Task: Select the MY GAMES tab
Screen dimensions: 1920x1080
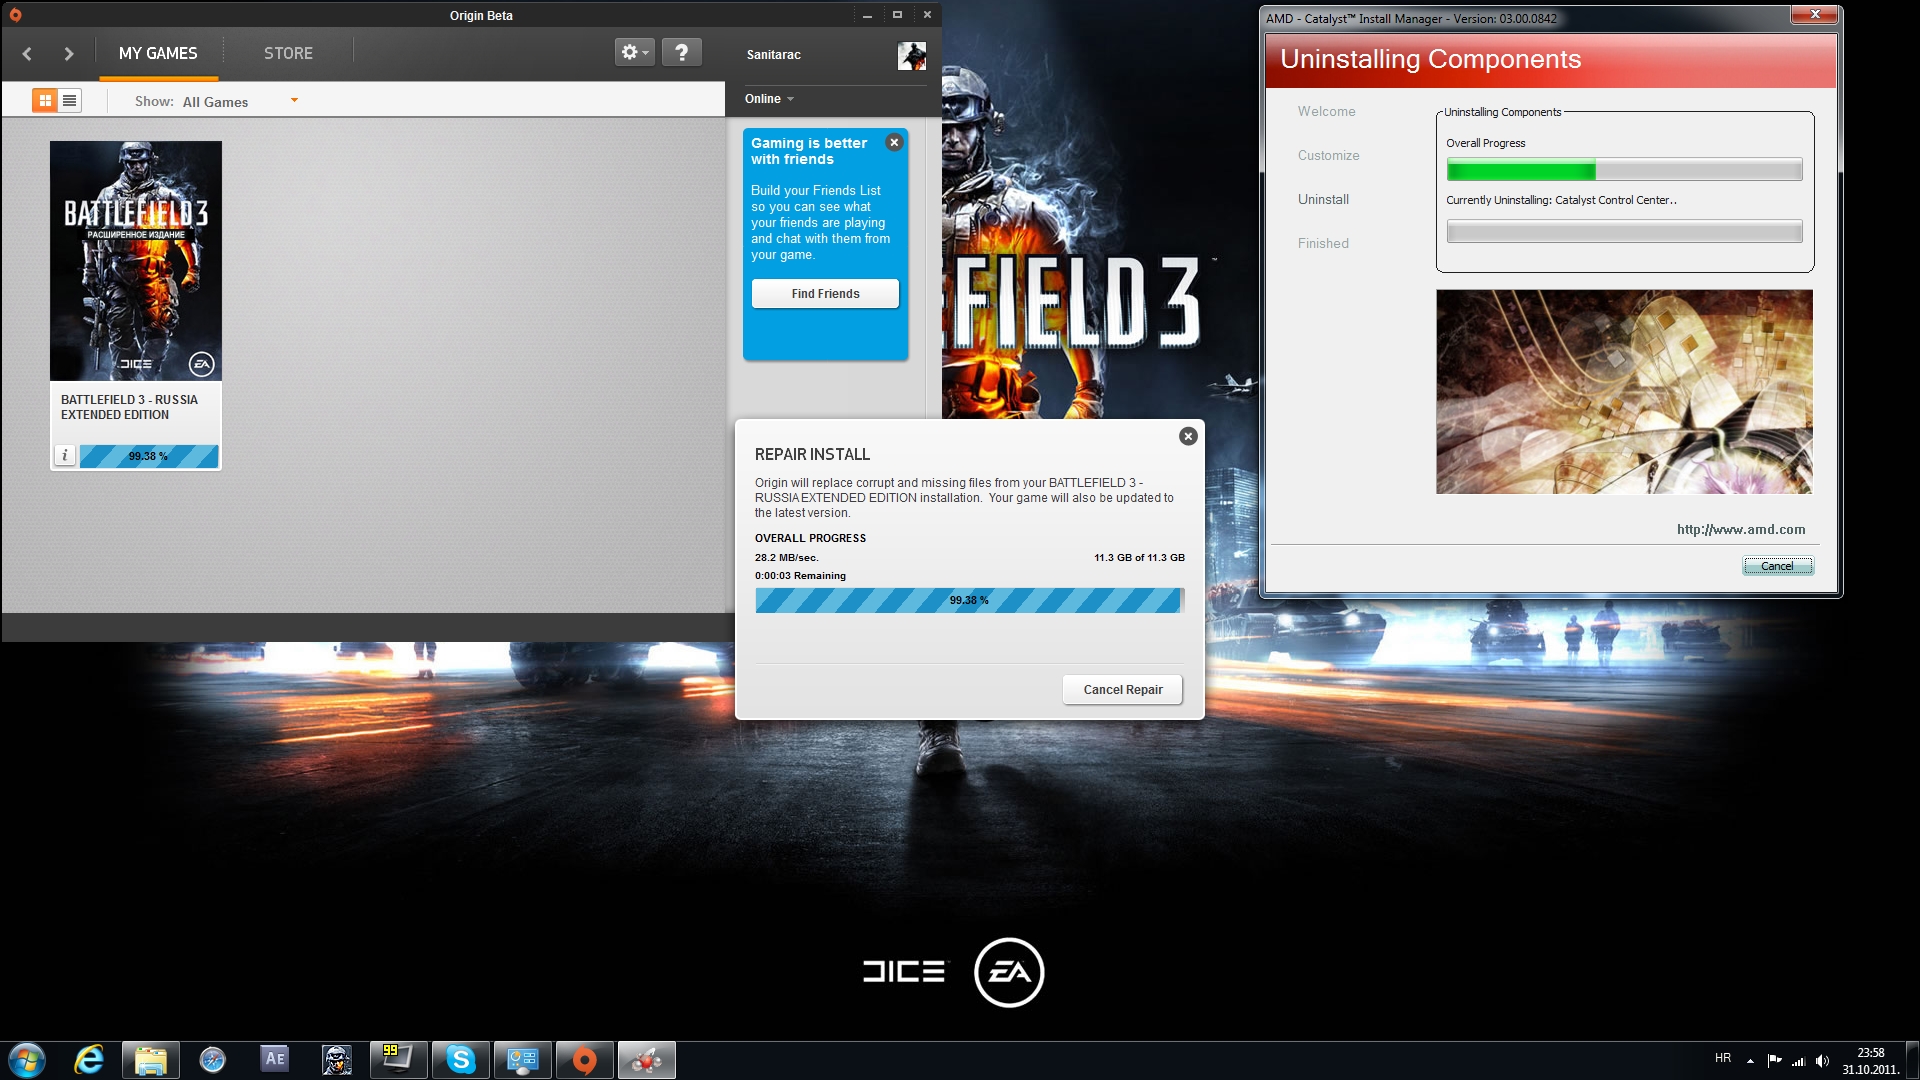Action: [158, 54]
